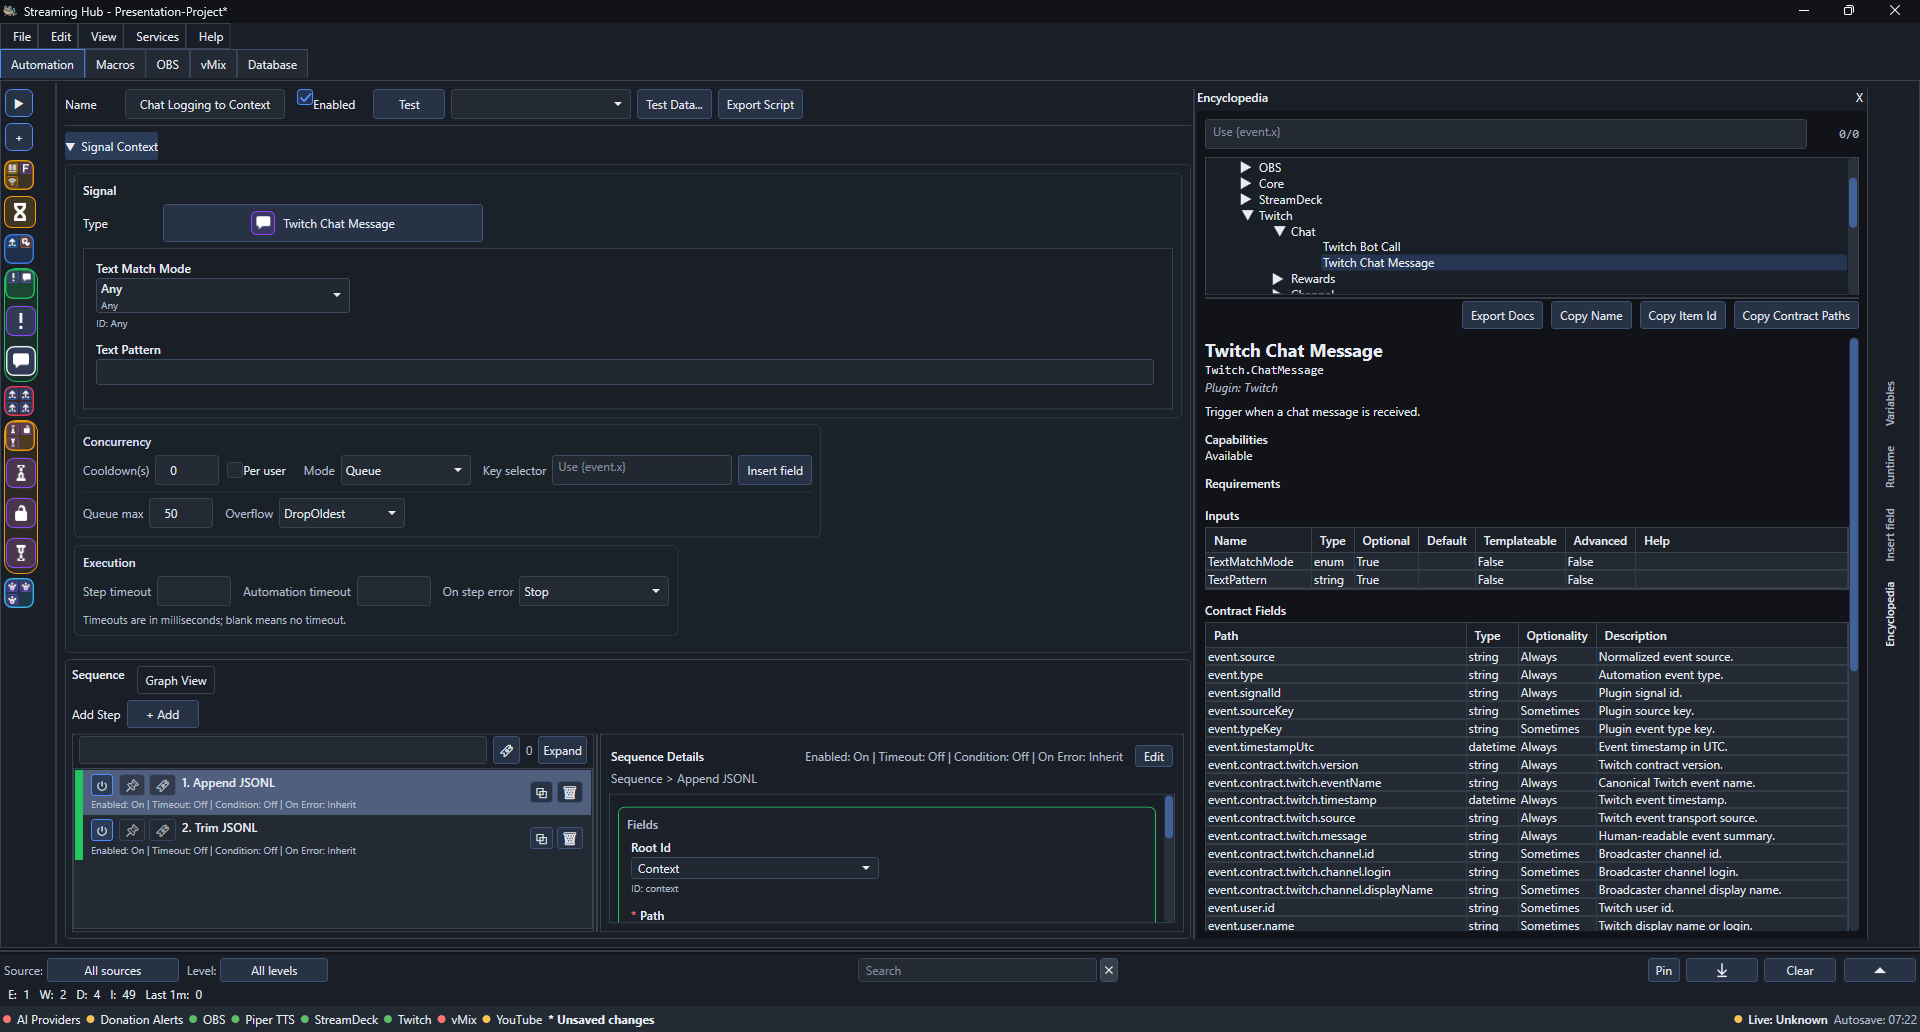
Task: Click Twitch Chat Message signal type icon
Action: [x=263, y=223]
